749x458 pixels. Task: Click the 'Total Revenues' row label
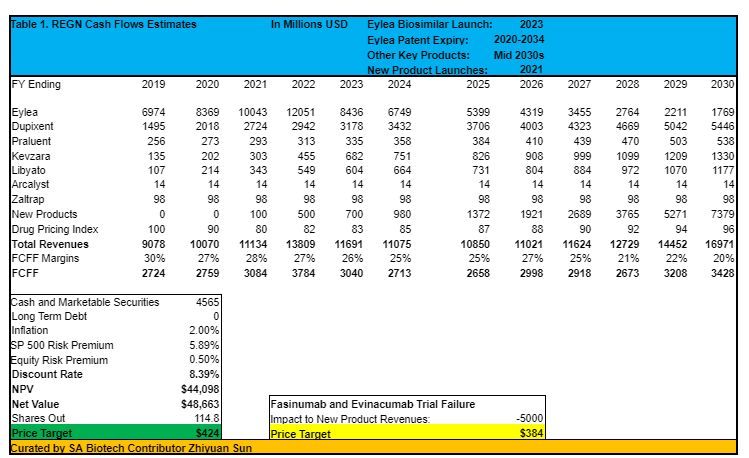click(x=50, y=245)
